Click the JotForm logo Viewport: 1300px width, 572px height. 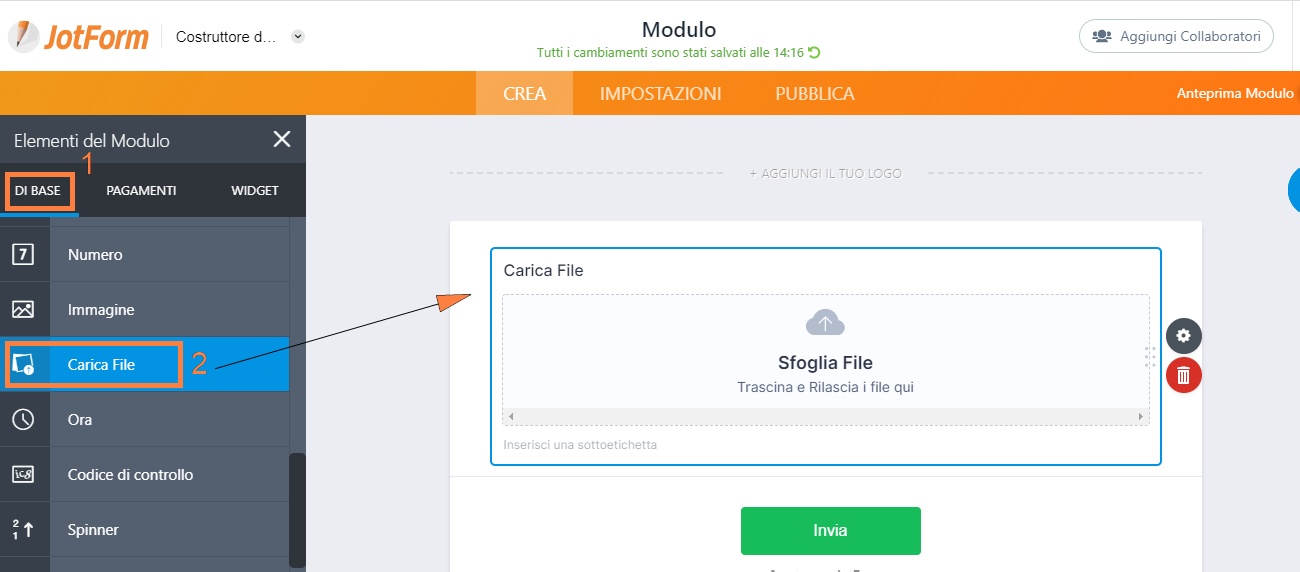pos(78,37)
